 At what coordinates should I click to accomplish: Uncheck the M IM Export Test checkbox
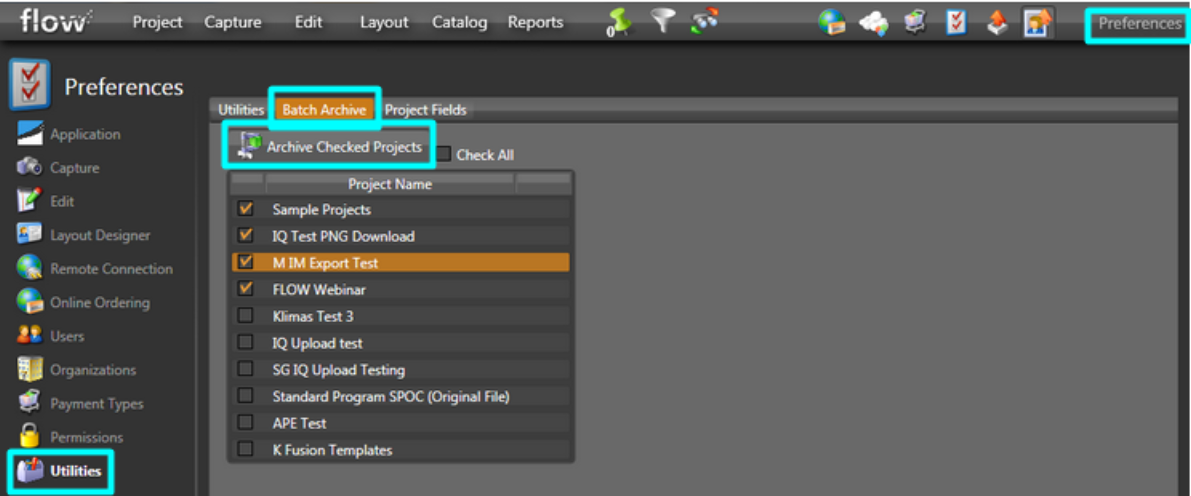pyautogui.click(x=245, y=262)
